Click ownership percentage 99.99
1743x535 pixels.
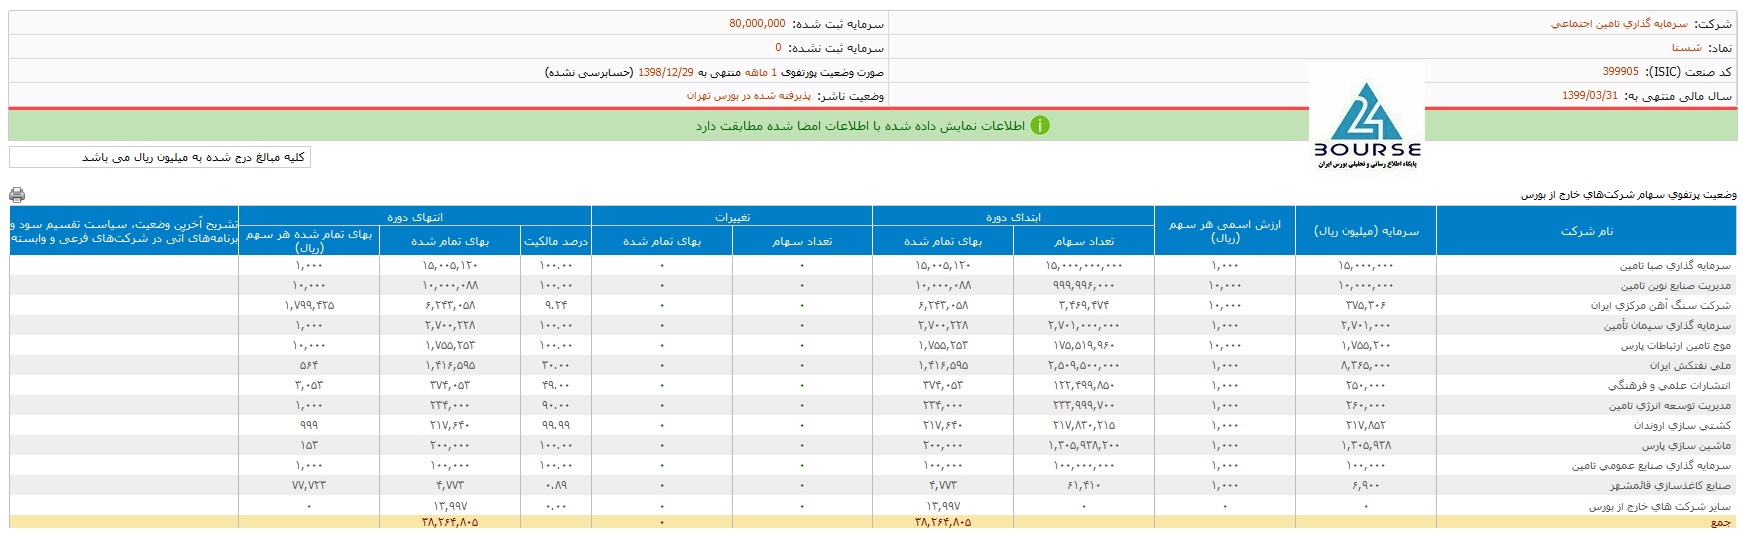[556, 425]
